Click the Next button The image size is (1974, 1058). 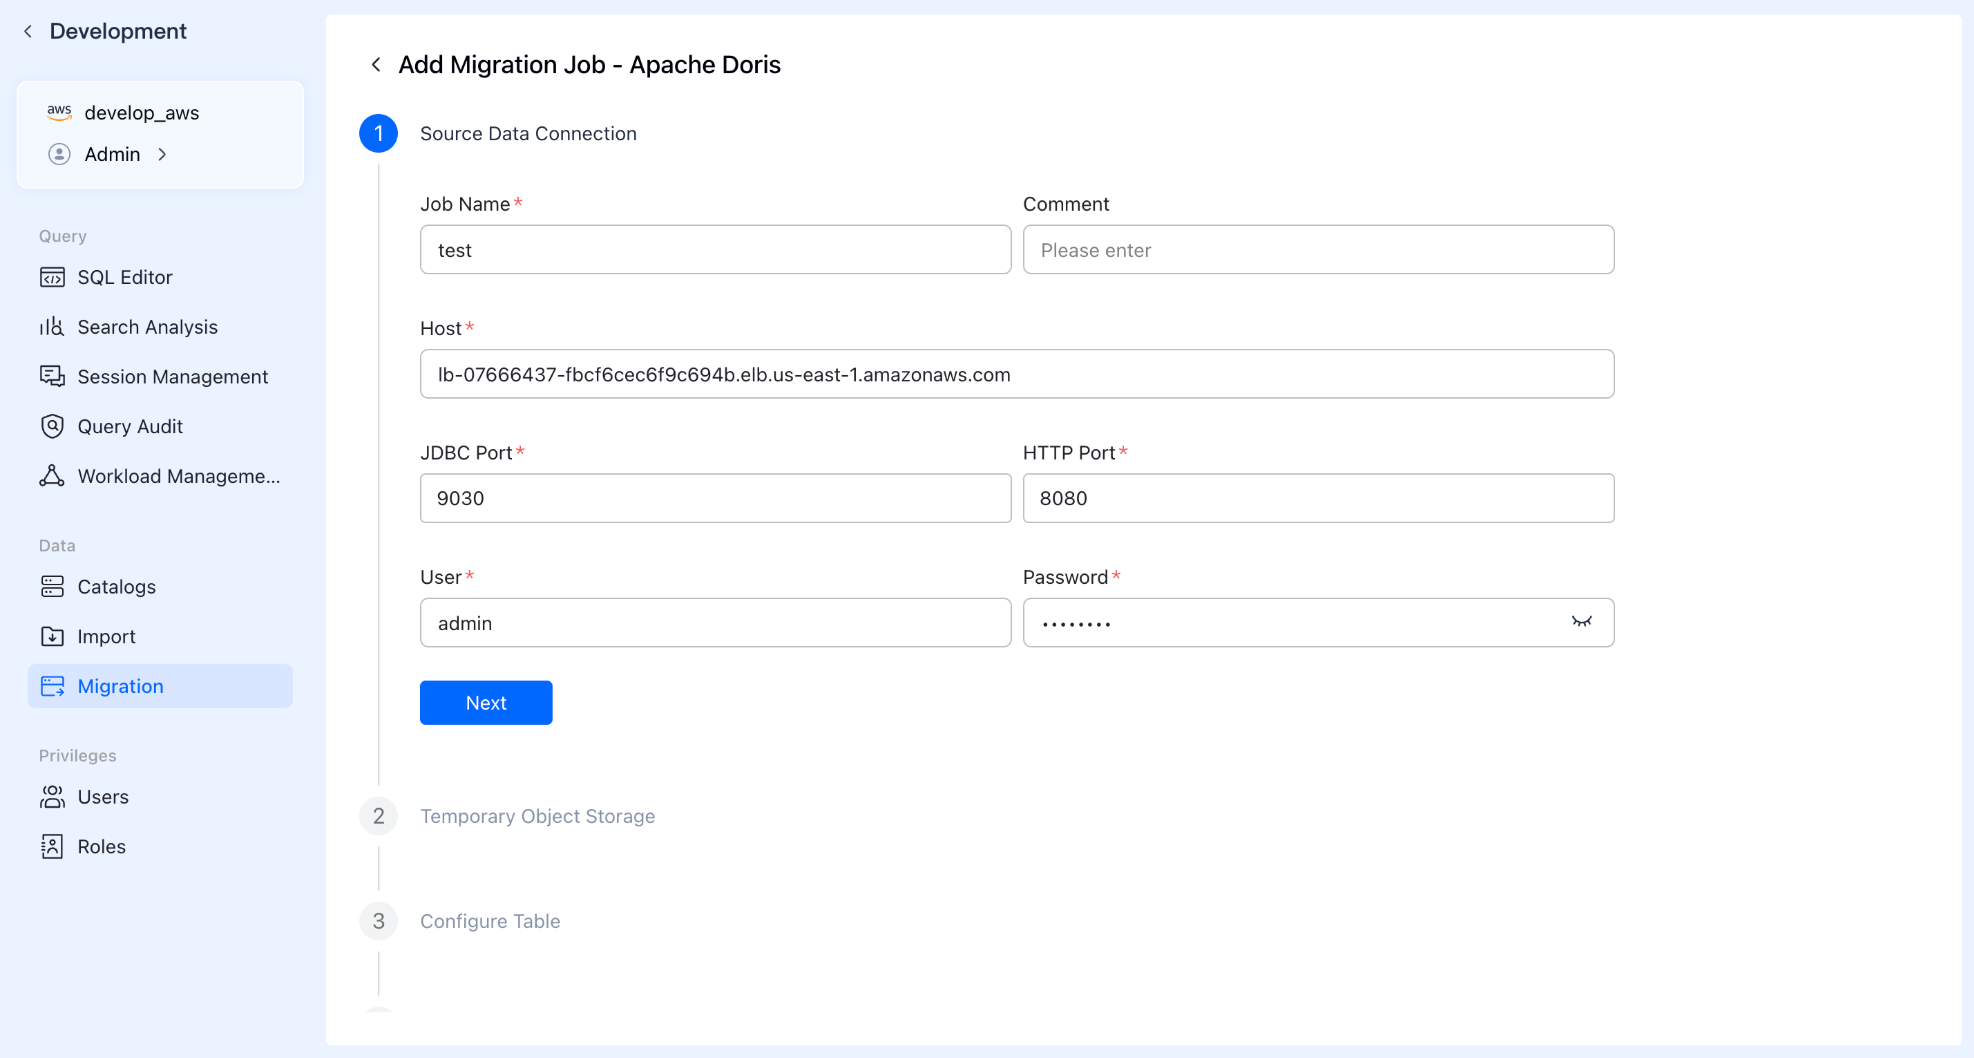click(x=486, y=703)
